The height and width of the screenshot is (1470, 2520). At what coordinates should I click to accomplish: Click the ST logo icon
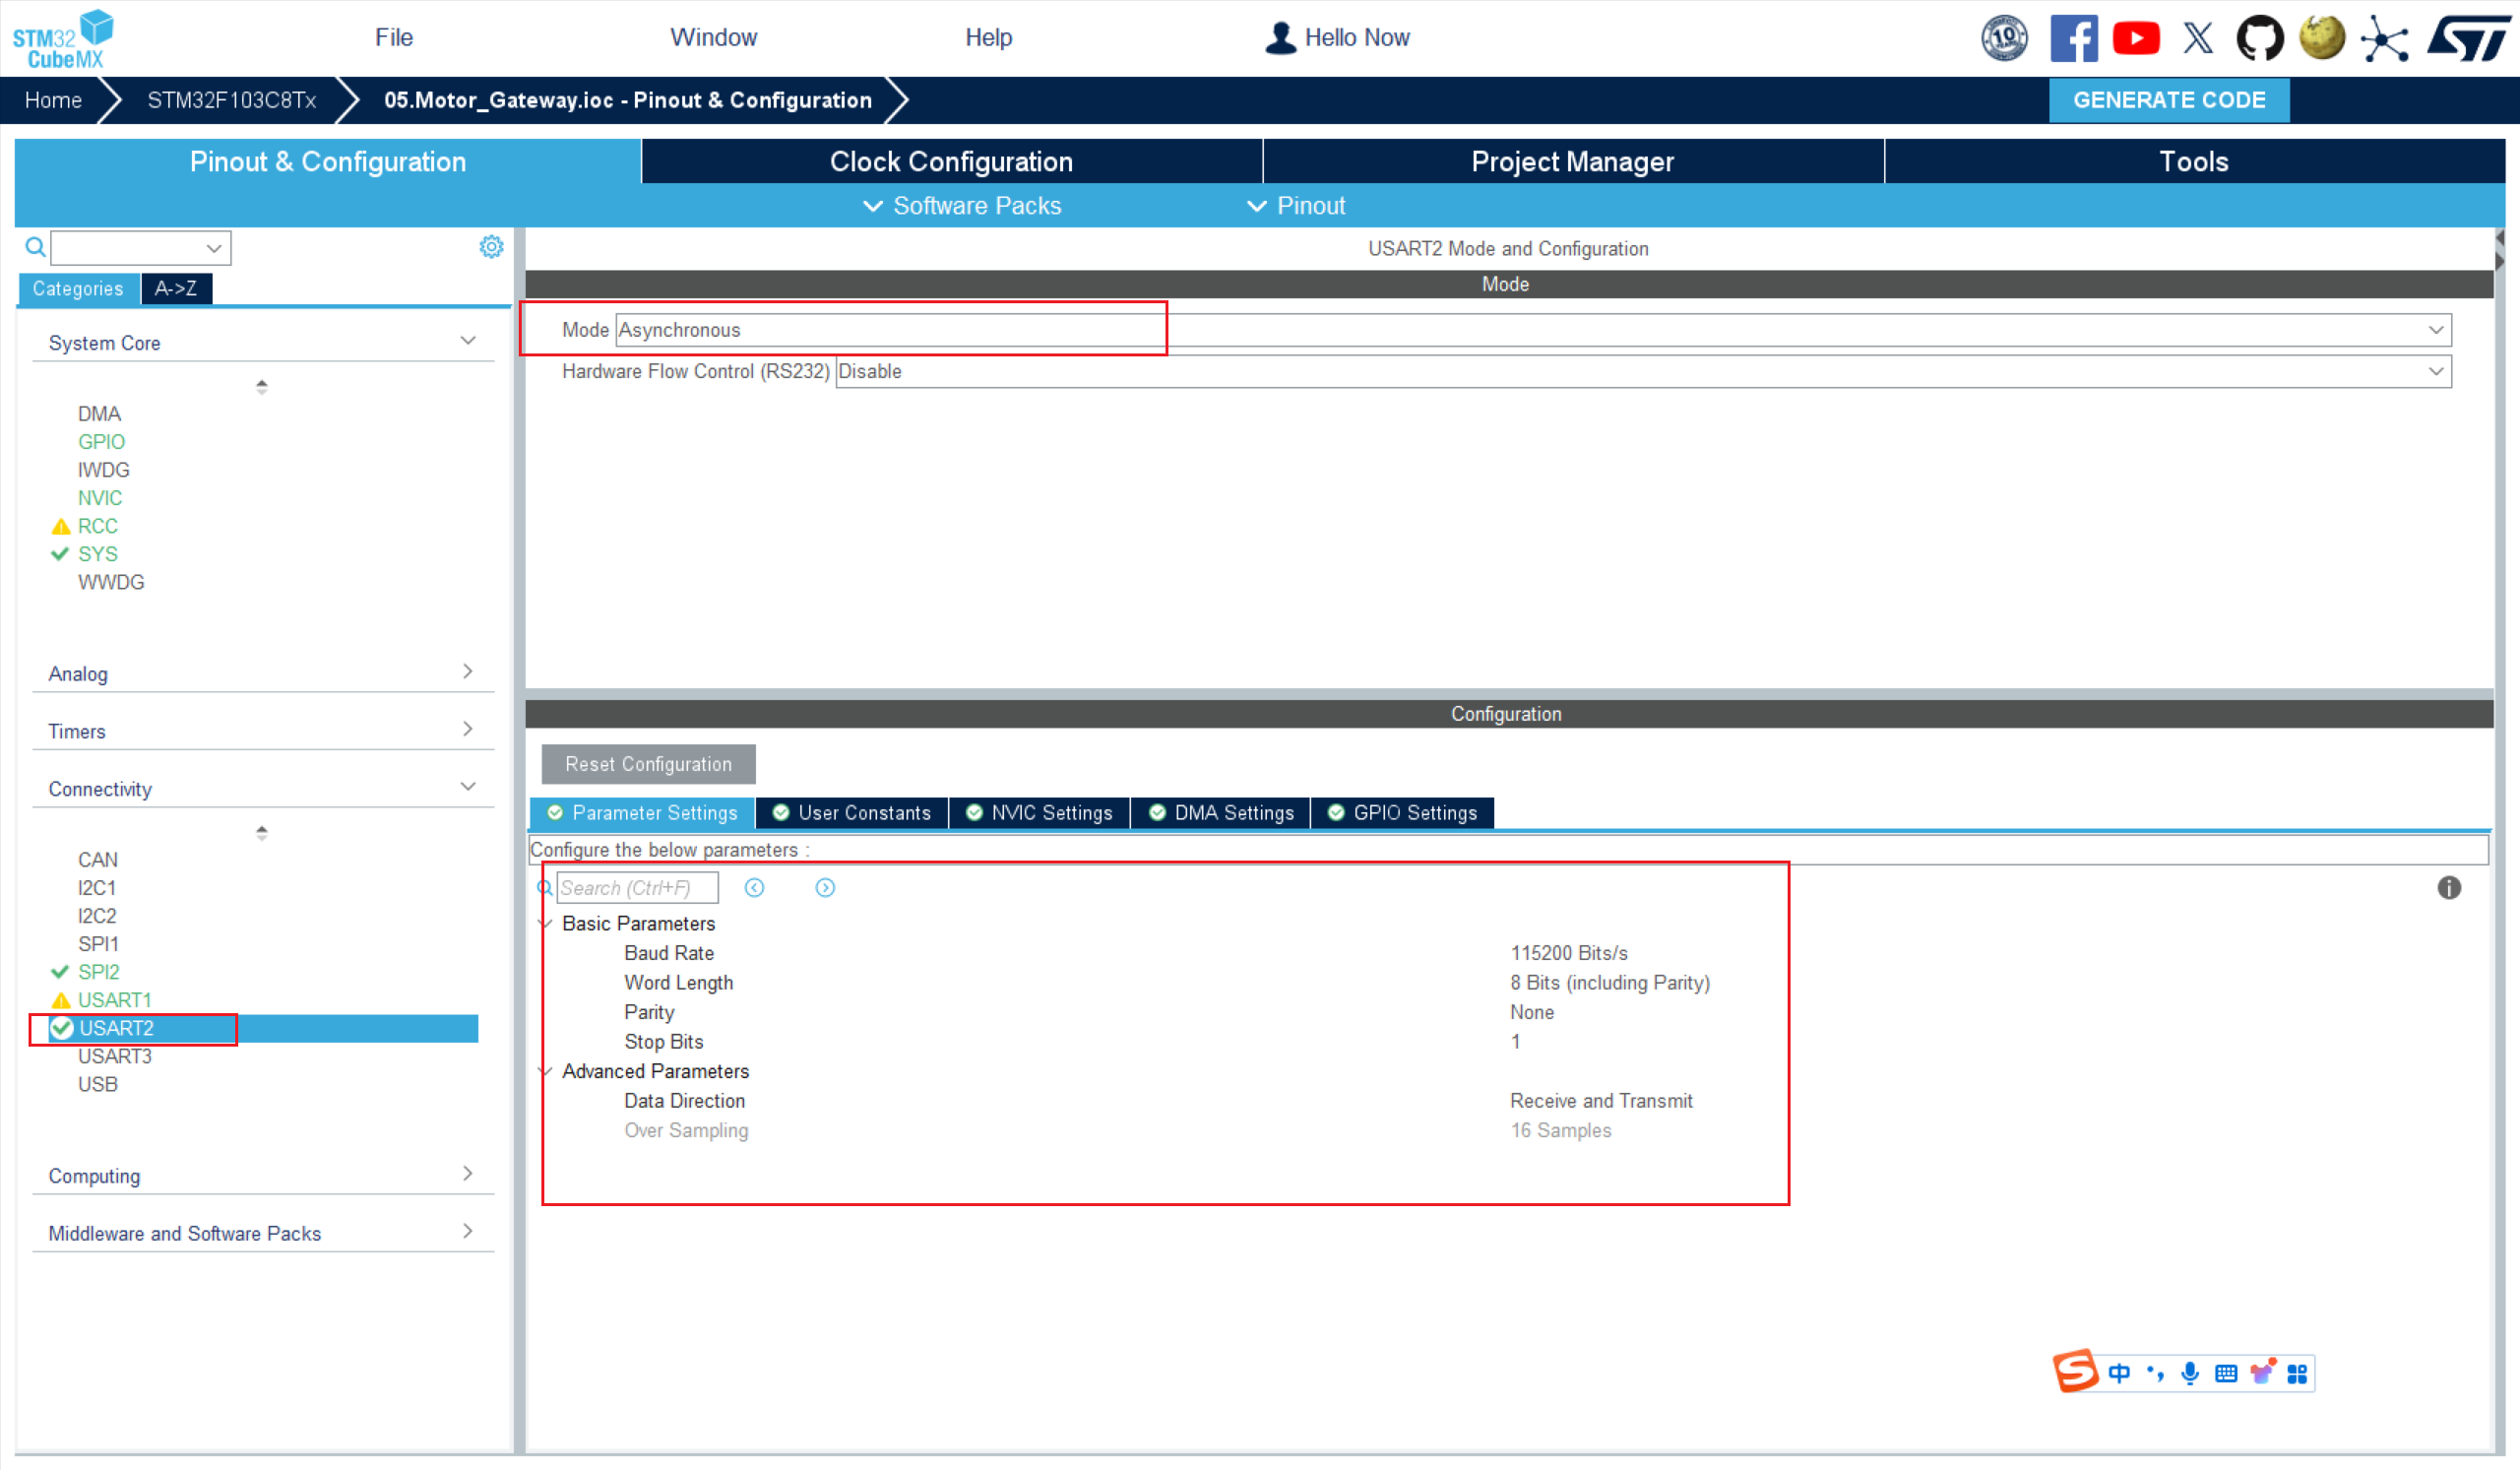2471,38
